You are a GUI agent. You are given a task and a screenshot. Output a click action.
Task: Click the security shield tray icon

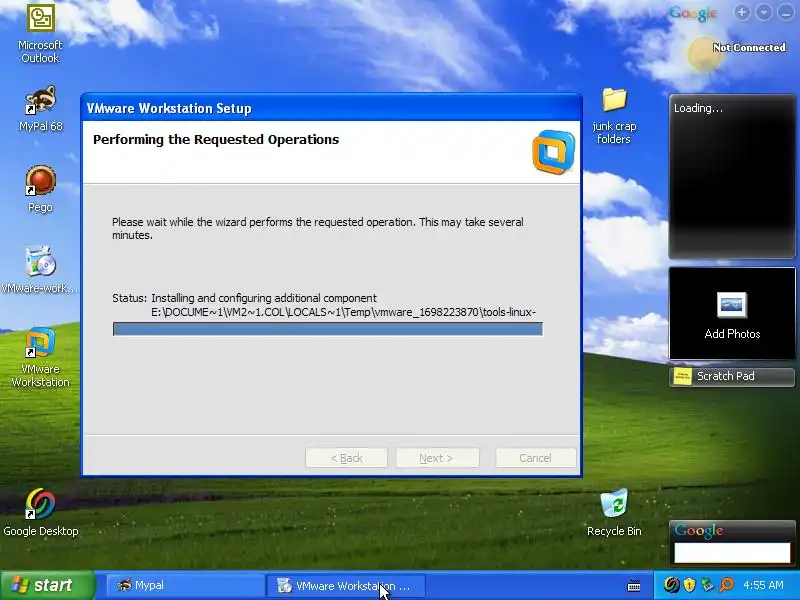click(690, 585)
